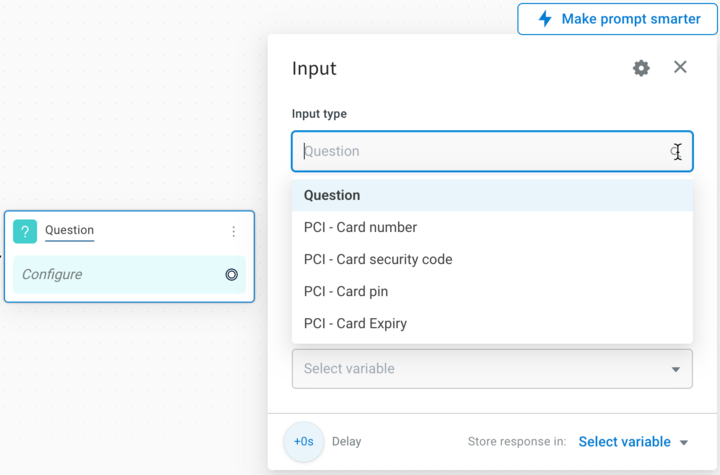The height and width of the screenshot is (475, 720).
Task: Click the +0s Delay button
Action: click(304, 442)
